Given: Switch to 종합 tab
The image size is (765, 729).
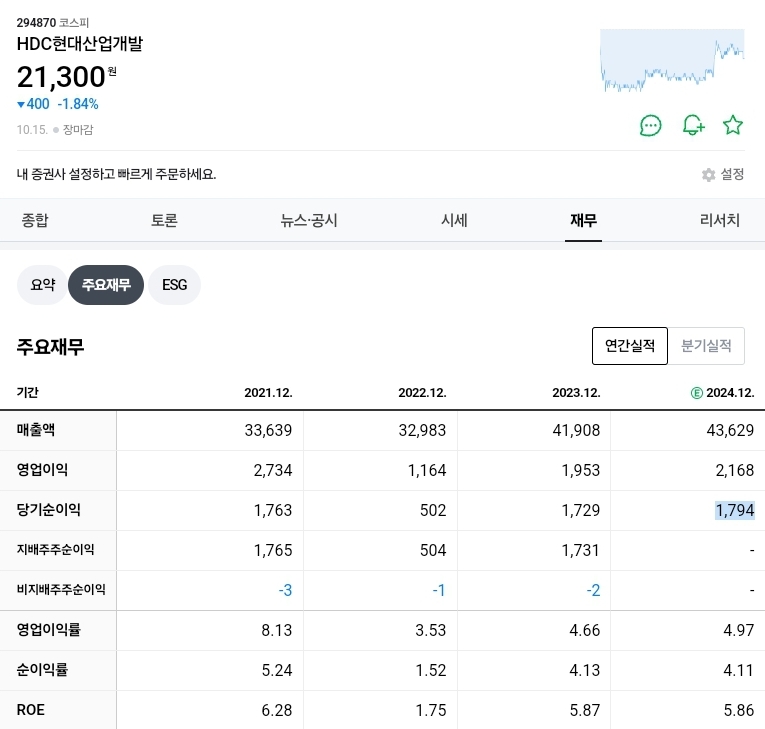Looking at the screenshot, I should tap(35, 220).
